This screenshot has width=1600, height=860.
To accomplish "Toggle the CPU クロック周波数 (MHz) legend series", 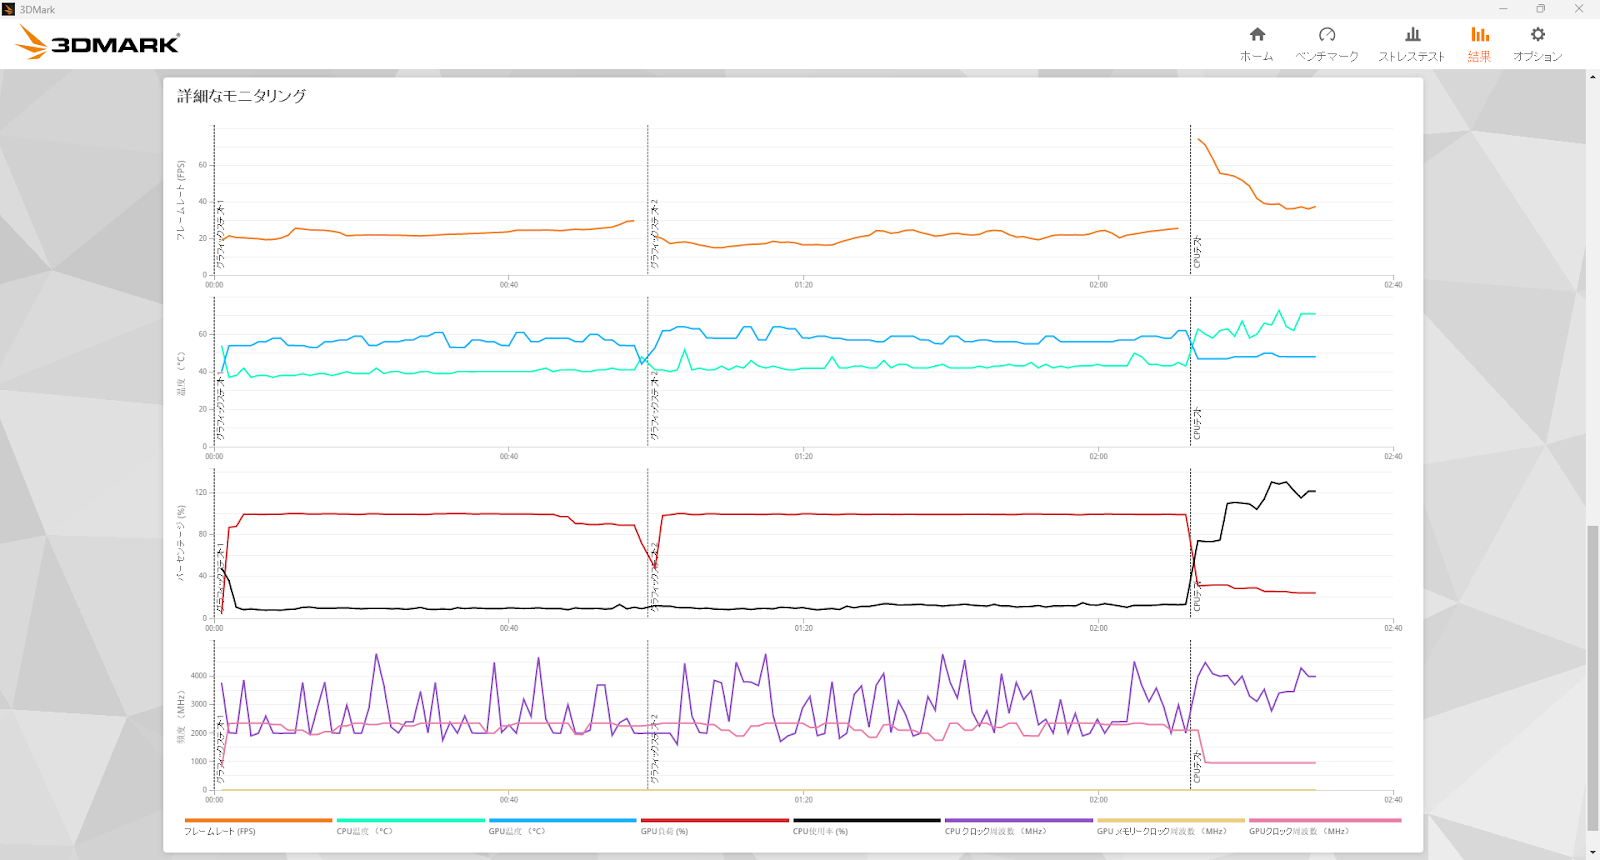I will tap(1018, 826).
